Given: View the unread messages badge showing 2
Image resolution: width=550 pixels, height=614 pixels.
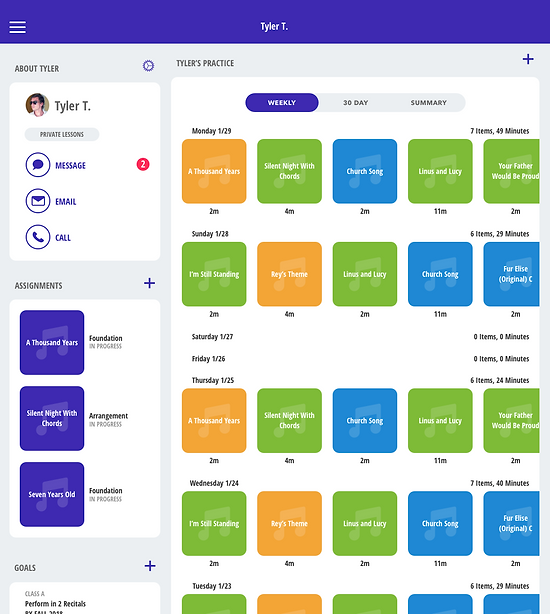Looking at the screenshot, I should (x=143, y=164).
